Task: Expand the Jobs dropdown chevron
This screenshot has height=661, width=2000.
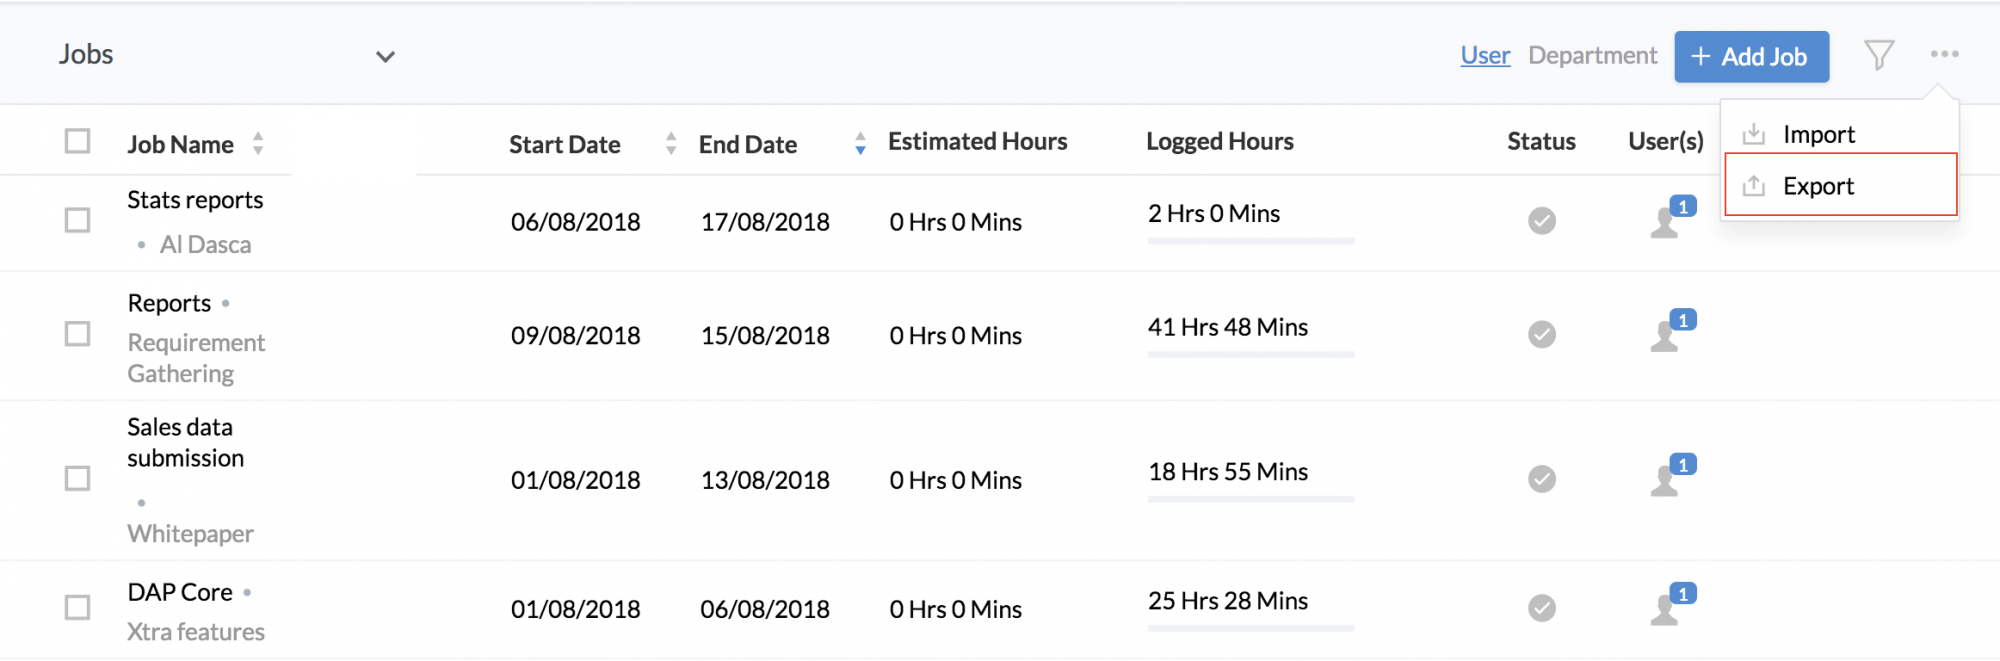Action: [385, 57]
